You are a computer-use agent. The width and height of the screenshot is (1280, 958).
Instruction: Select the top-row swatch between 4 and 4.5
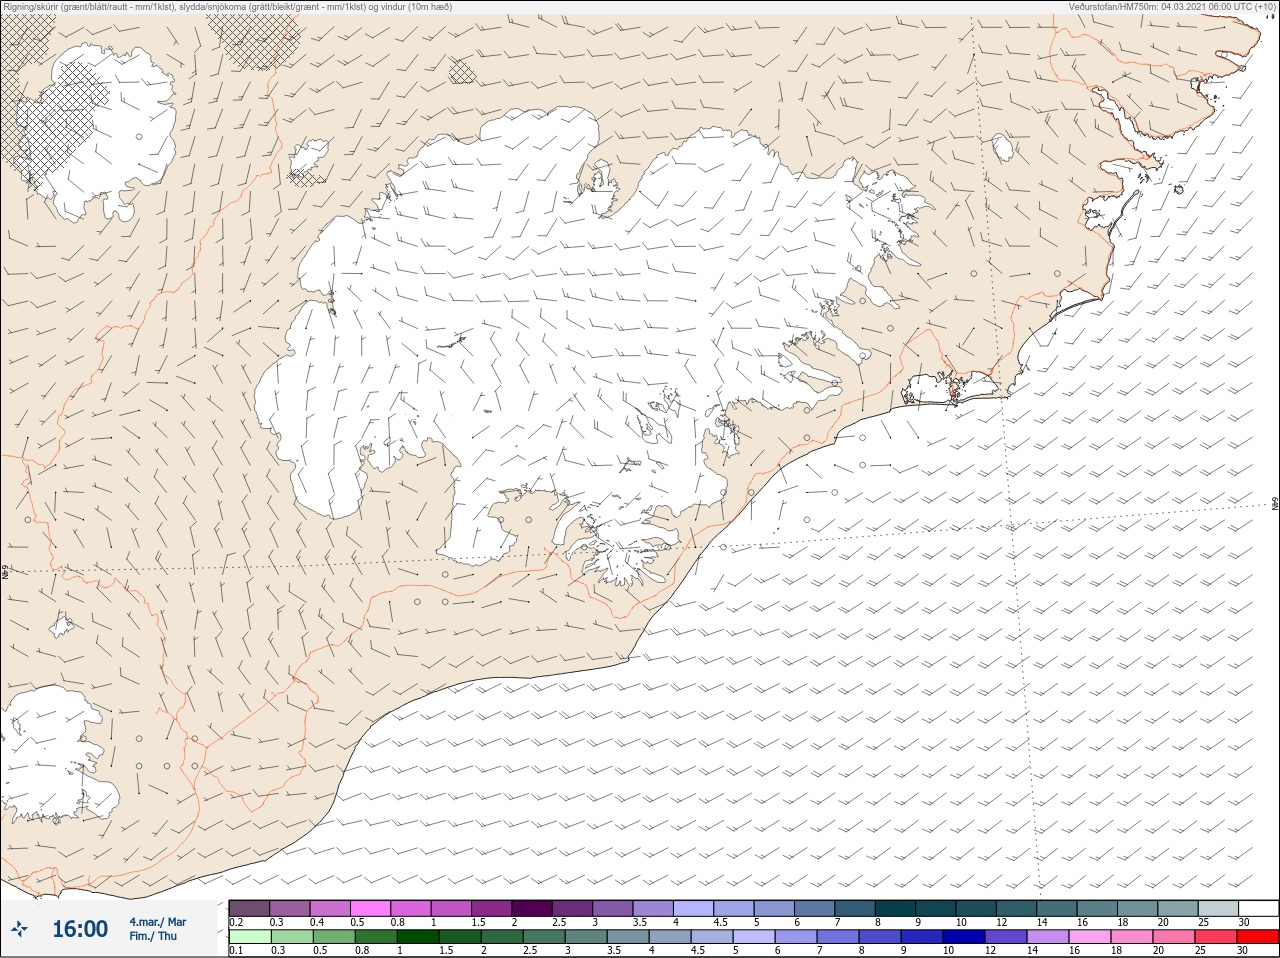pos(693,908)
